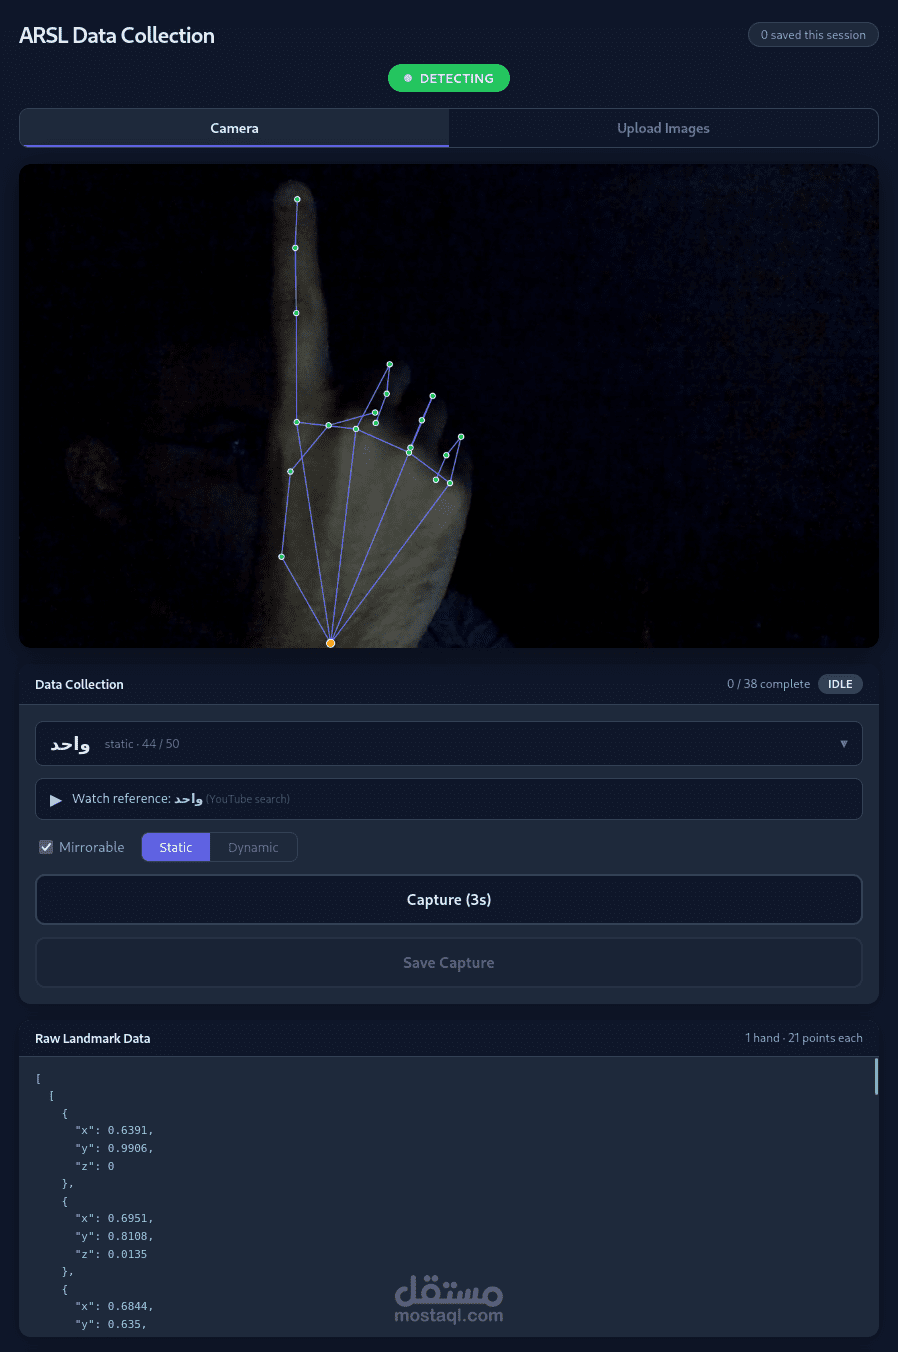Select the Static mode option
Screen dimensions: 898x1352
(176, 847)
